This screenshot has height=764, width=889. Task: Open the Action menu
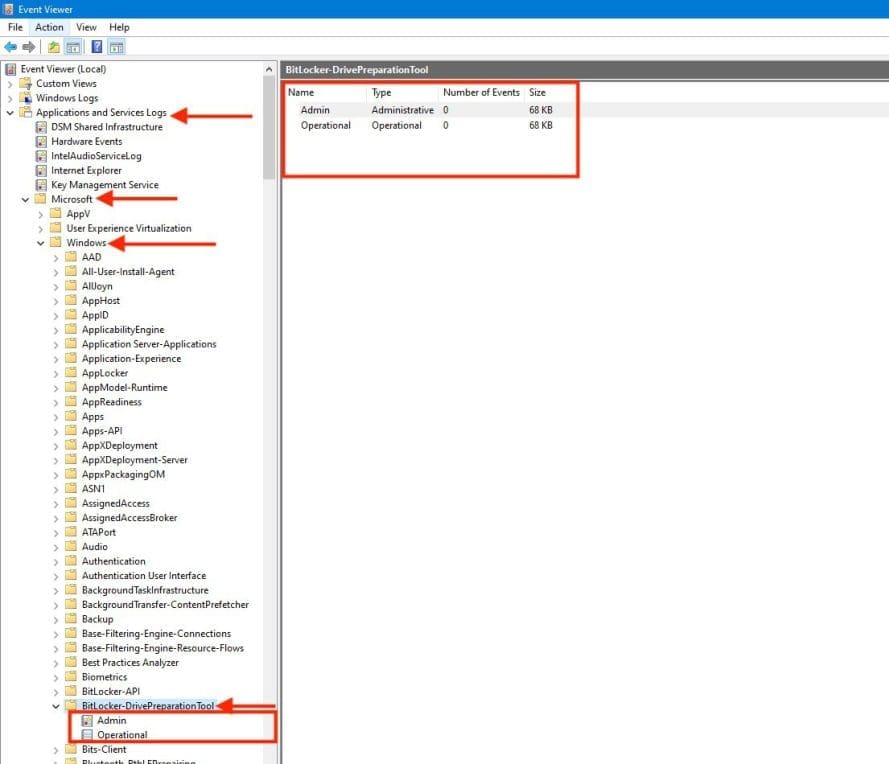49,27
